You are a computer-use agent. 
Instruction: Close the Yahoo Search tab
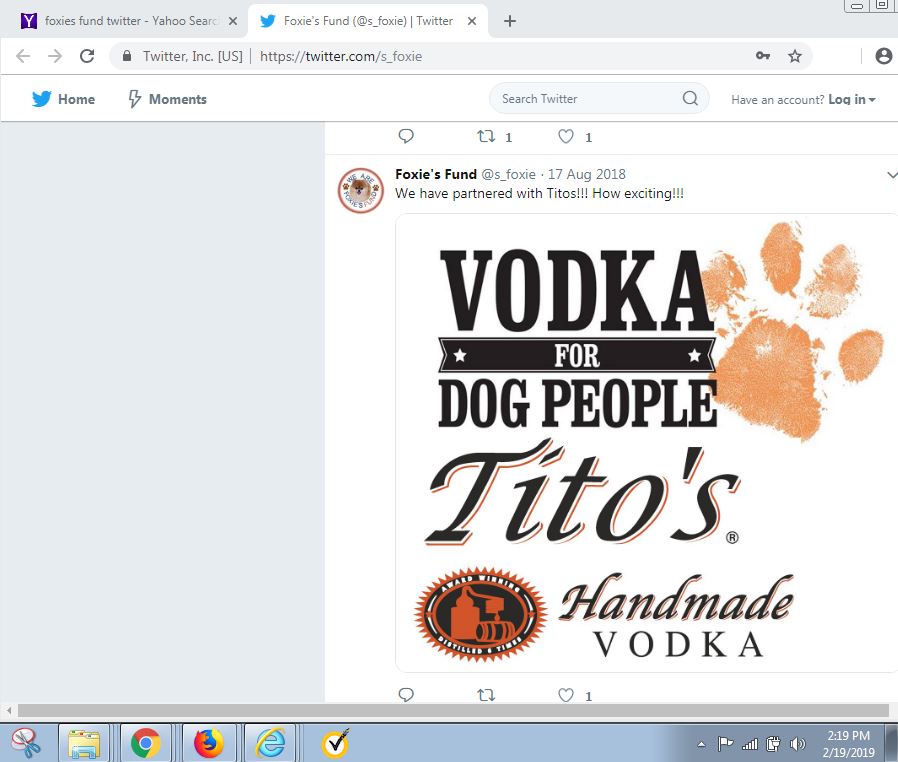click(x=233, y=21)
